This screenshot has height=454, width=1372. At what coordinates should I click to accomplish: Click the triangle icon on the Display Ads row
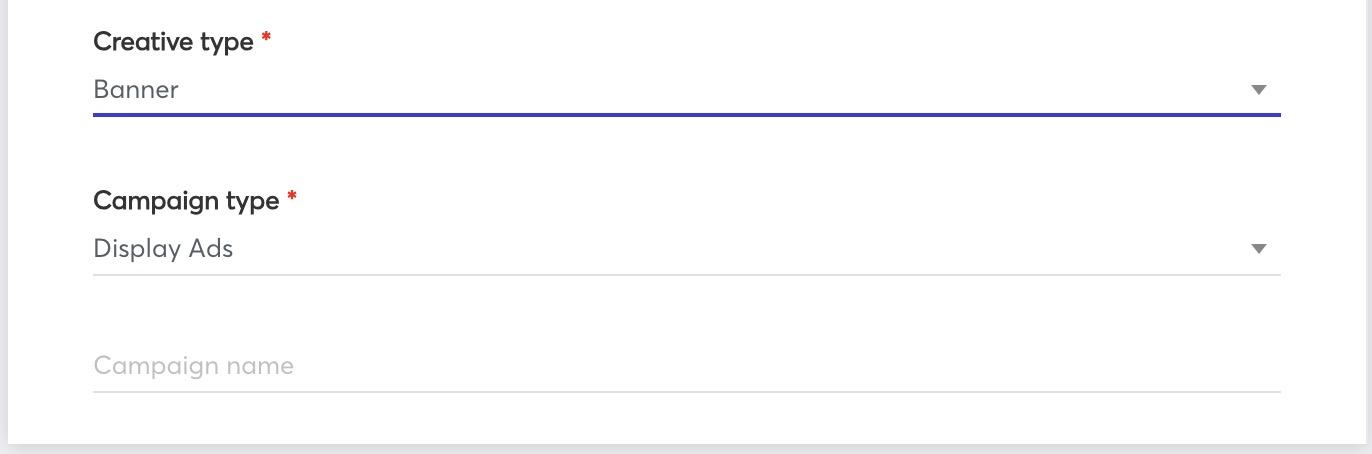1259,249
